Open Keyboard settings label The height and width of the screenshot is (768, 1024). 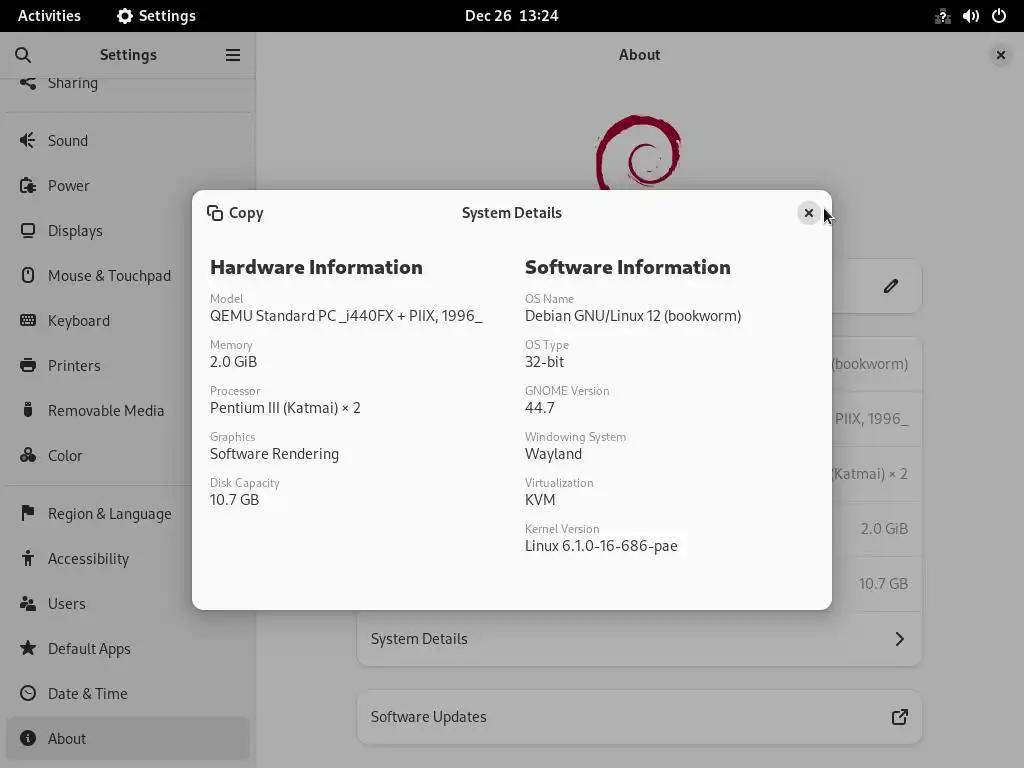(x=78, y=321)
